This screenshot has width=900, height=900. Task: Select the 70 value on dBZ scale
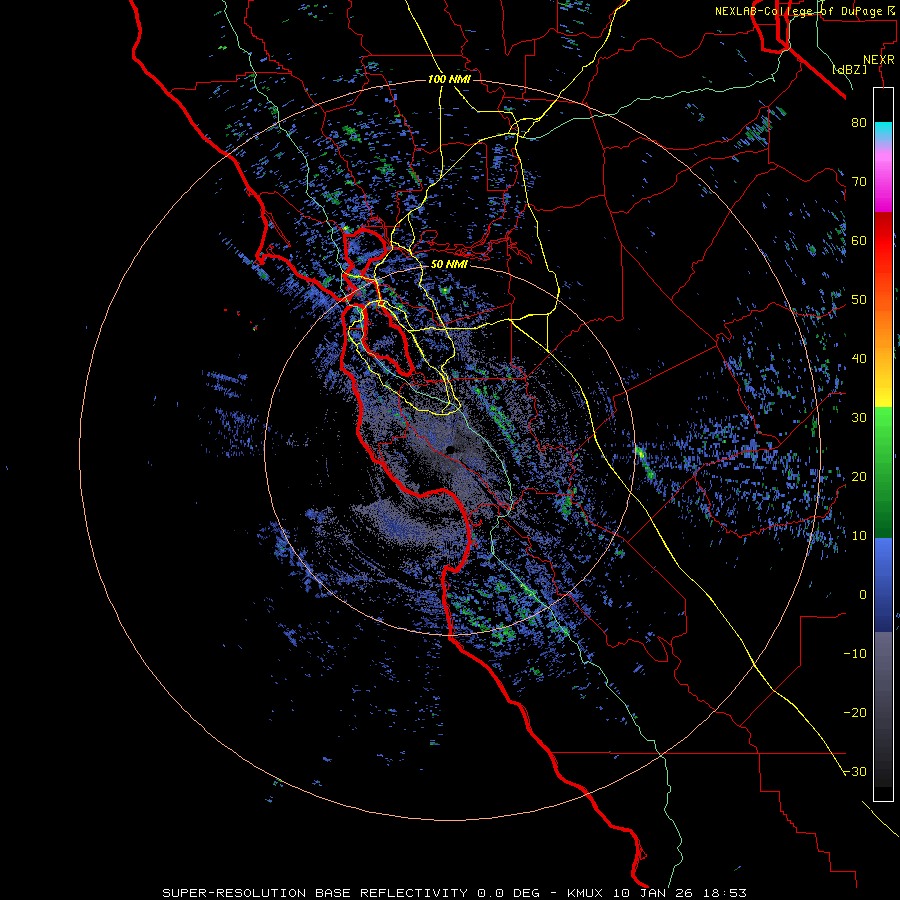tap(859, 181)
